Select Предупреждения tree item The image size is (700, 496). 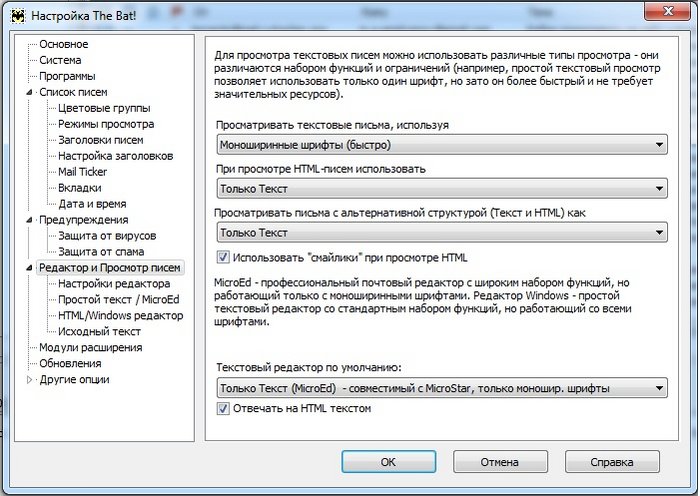pyautogui.click(x=83, y=220)
